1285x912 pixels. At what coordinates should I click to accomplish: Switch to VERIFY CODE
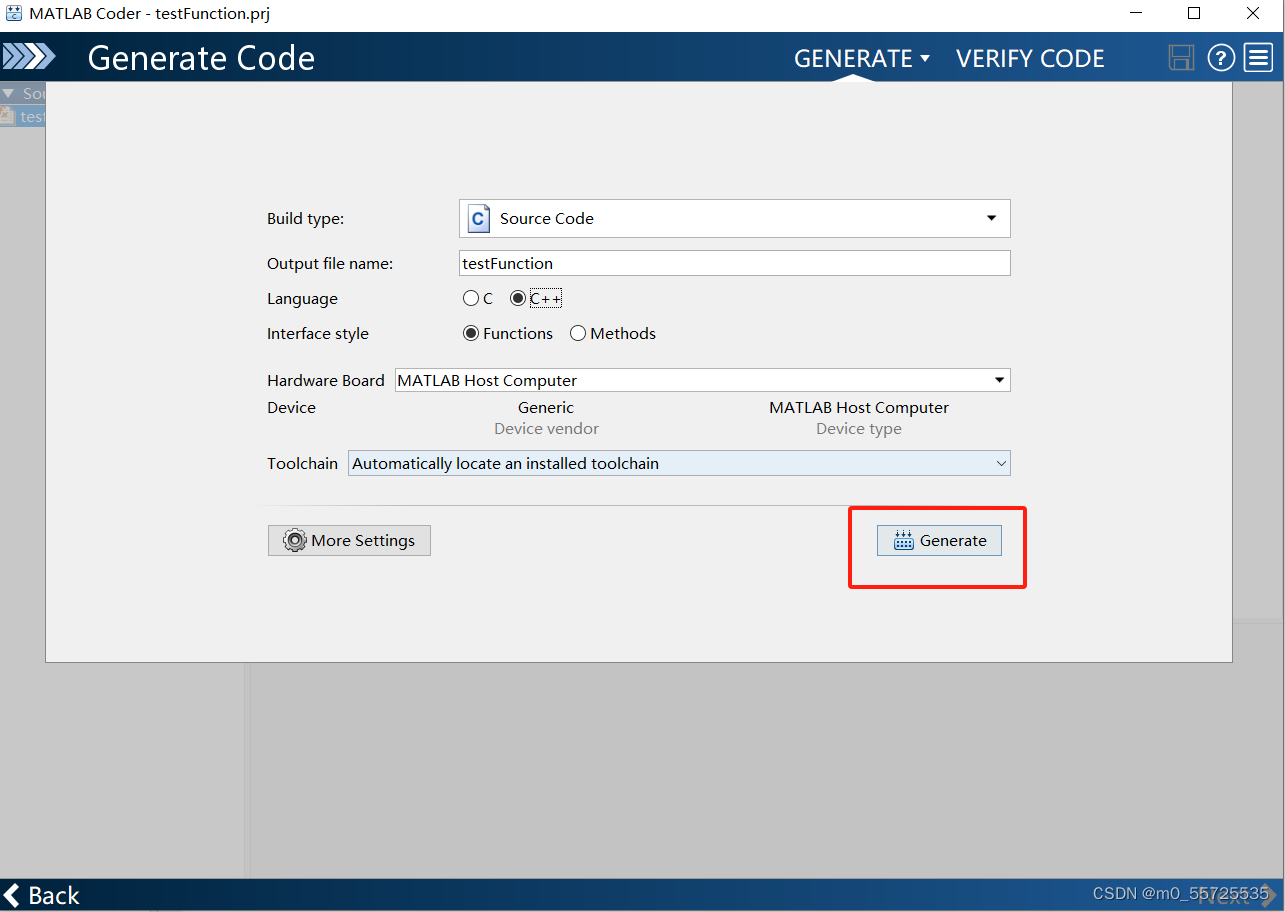1030,58
